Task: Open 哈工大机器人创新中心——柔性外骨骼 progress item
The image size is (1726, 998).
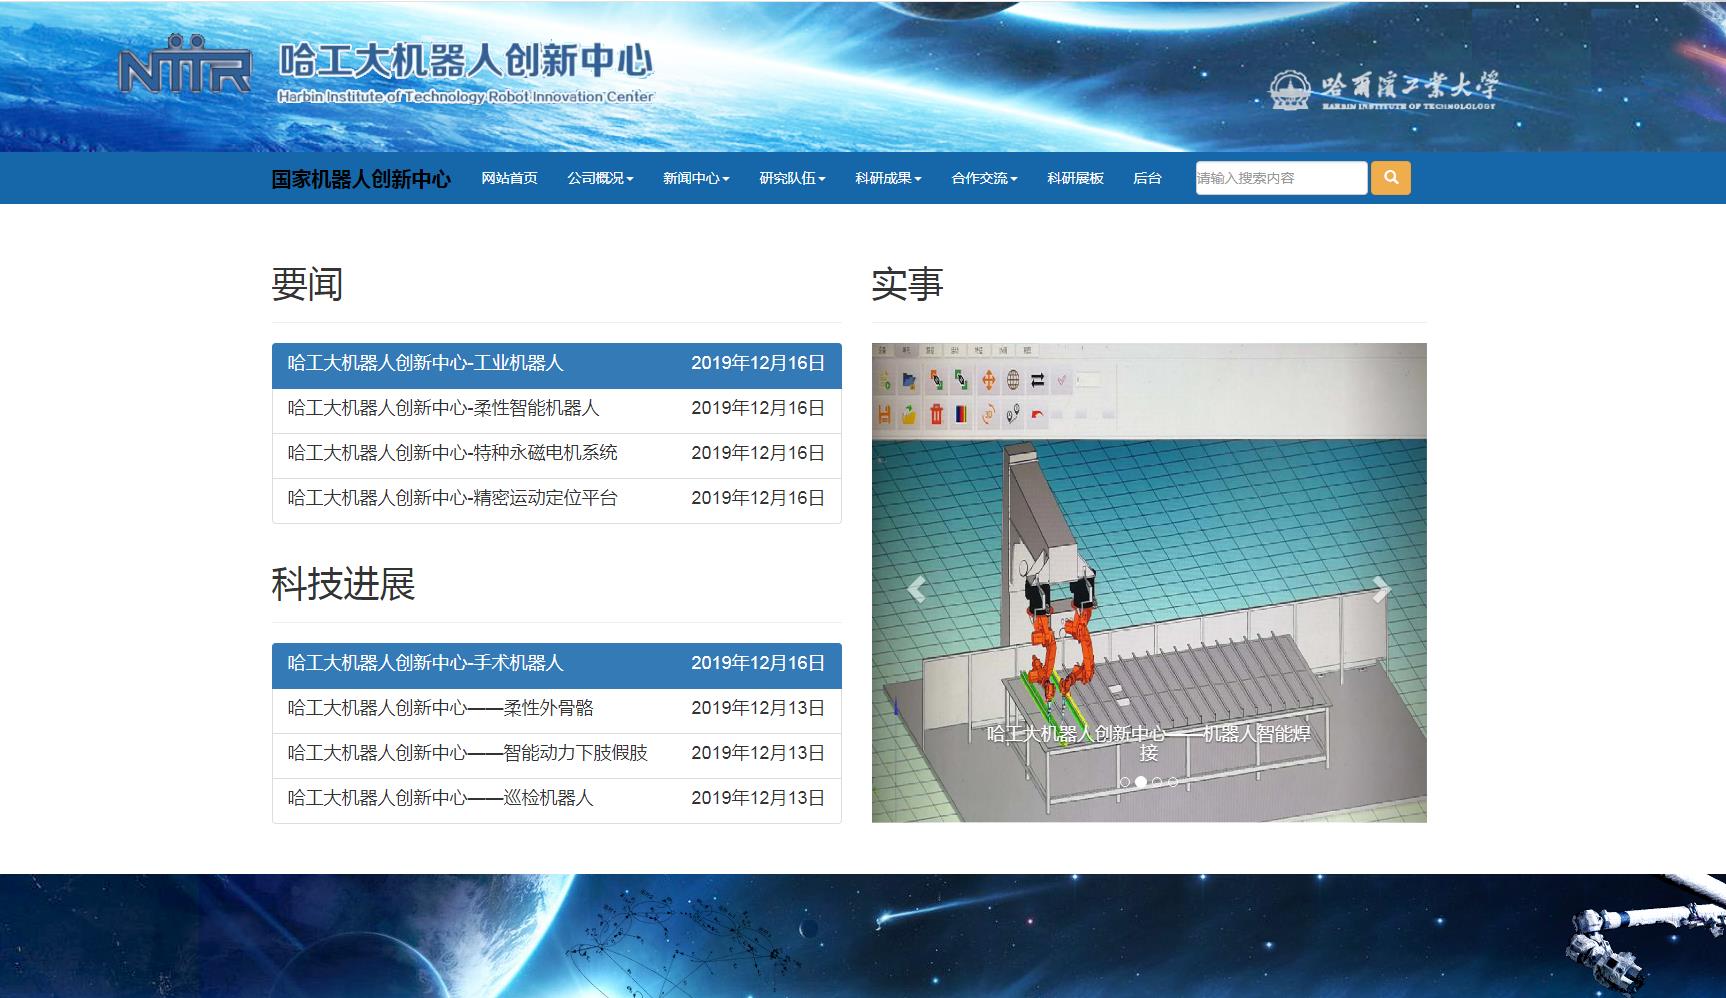Action: [x=556, y=710]
